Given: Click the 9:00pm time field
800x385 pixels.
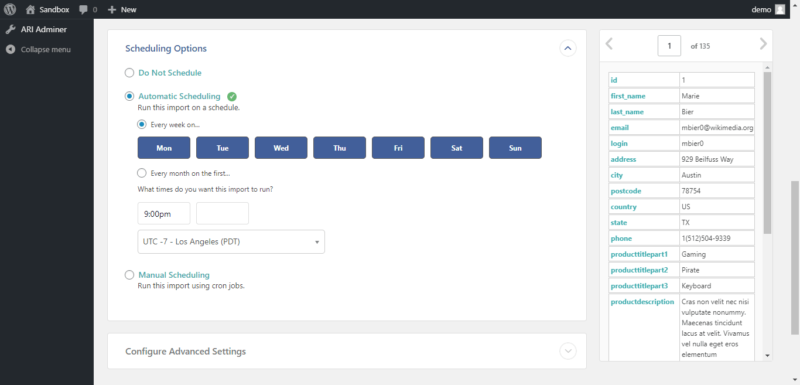Looking at the screenshot, I should (x=164, y=214).
